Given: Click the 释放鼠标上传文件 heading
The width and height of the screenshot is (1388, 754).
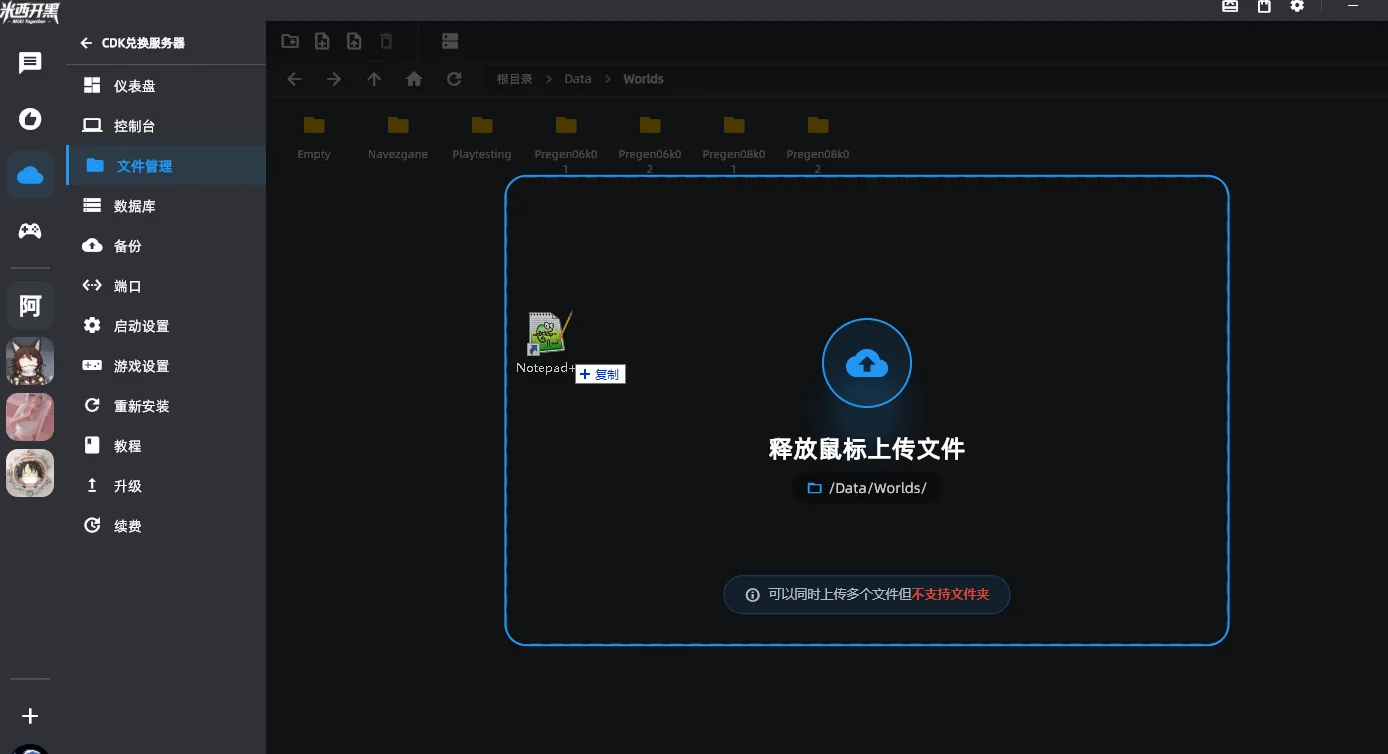Looking at the screenshot, I should click(867, 449).
